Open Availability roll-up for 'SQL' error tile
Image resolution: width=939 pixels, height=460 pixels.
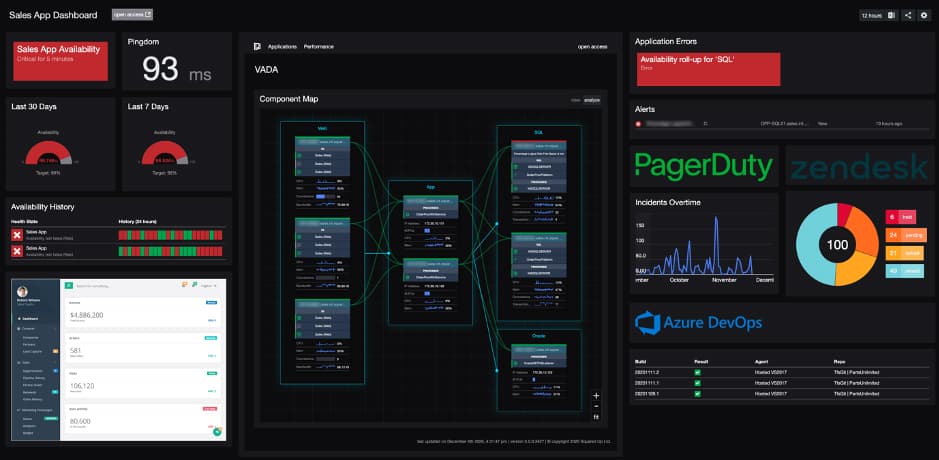point(708,69)
